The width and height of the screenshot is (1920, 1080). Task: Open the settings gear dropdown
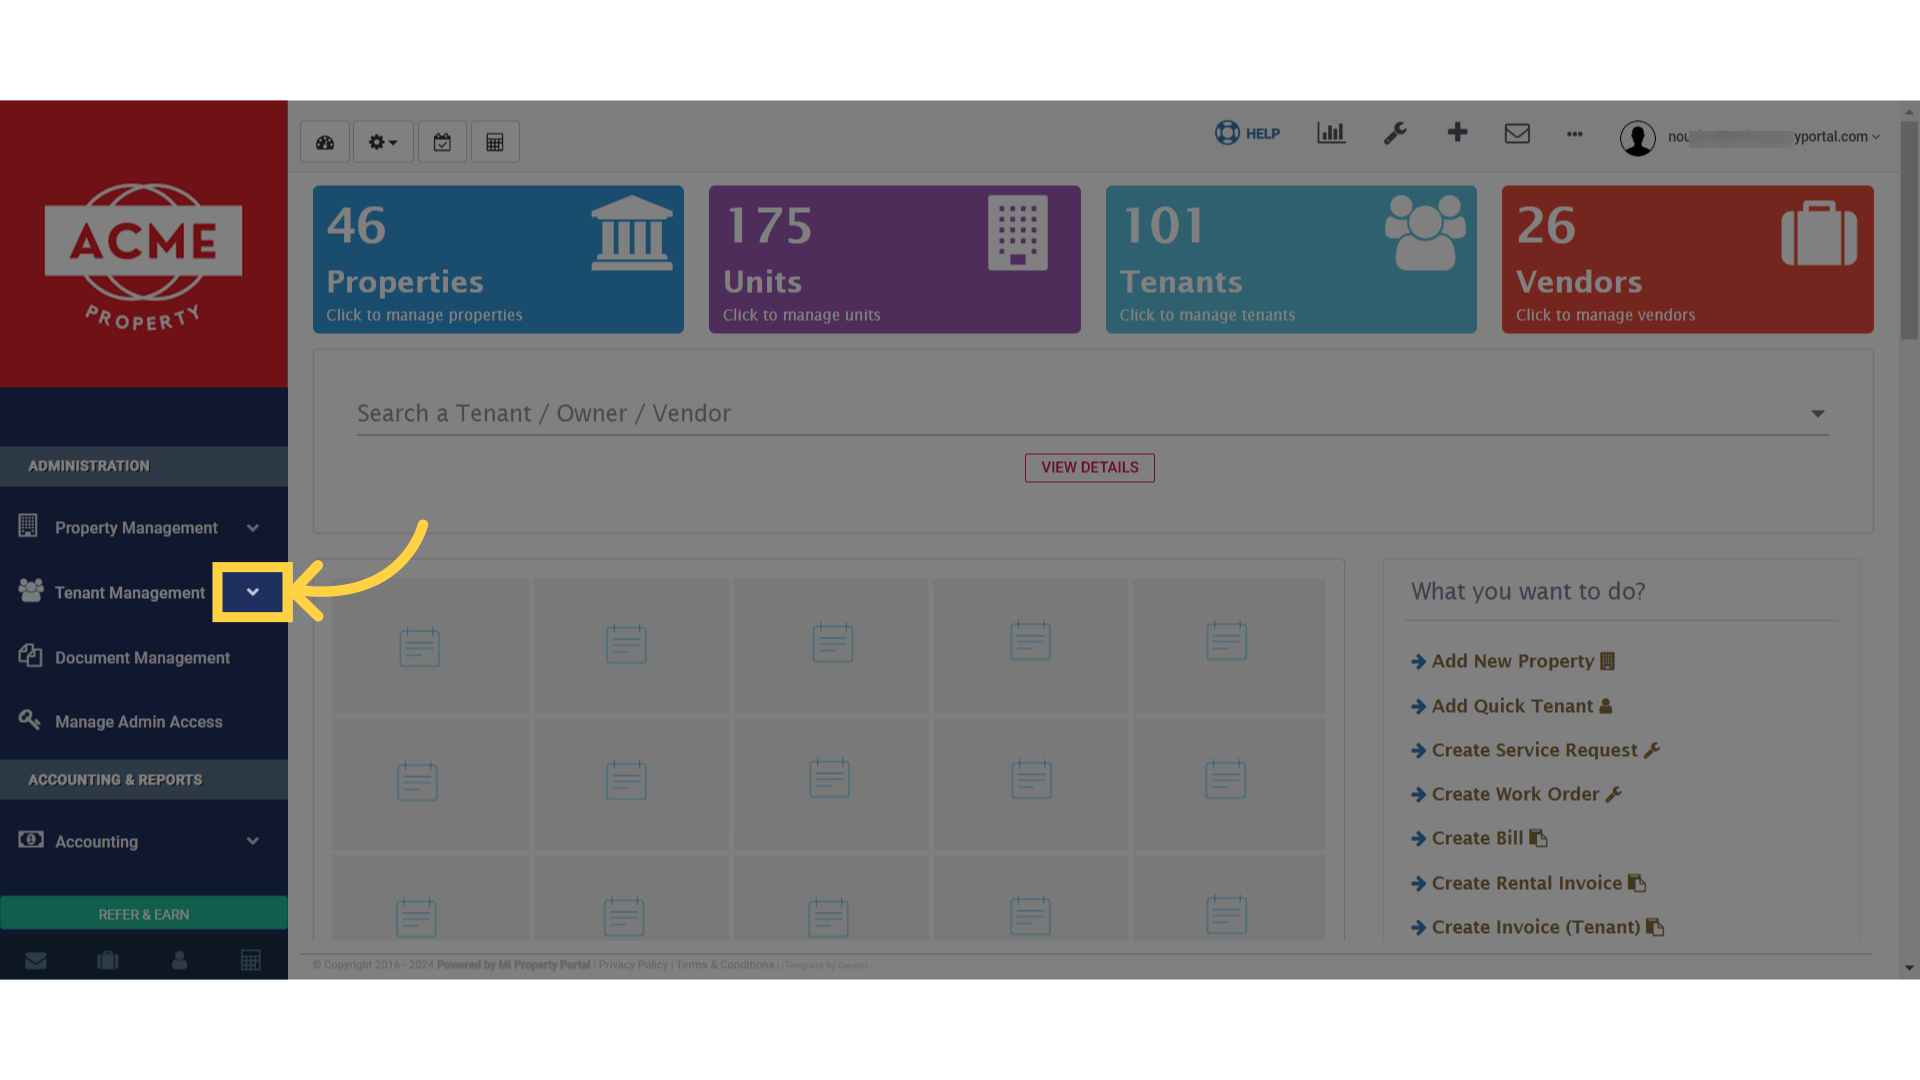coord(383,142)
